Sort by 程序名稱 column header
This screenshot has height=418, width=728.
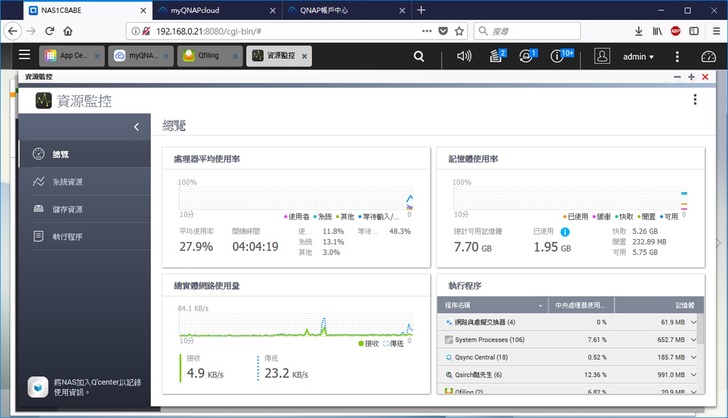pyautogui.click(x=490, y=304)
